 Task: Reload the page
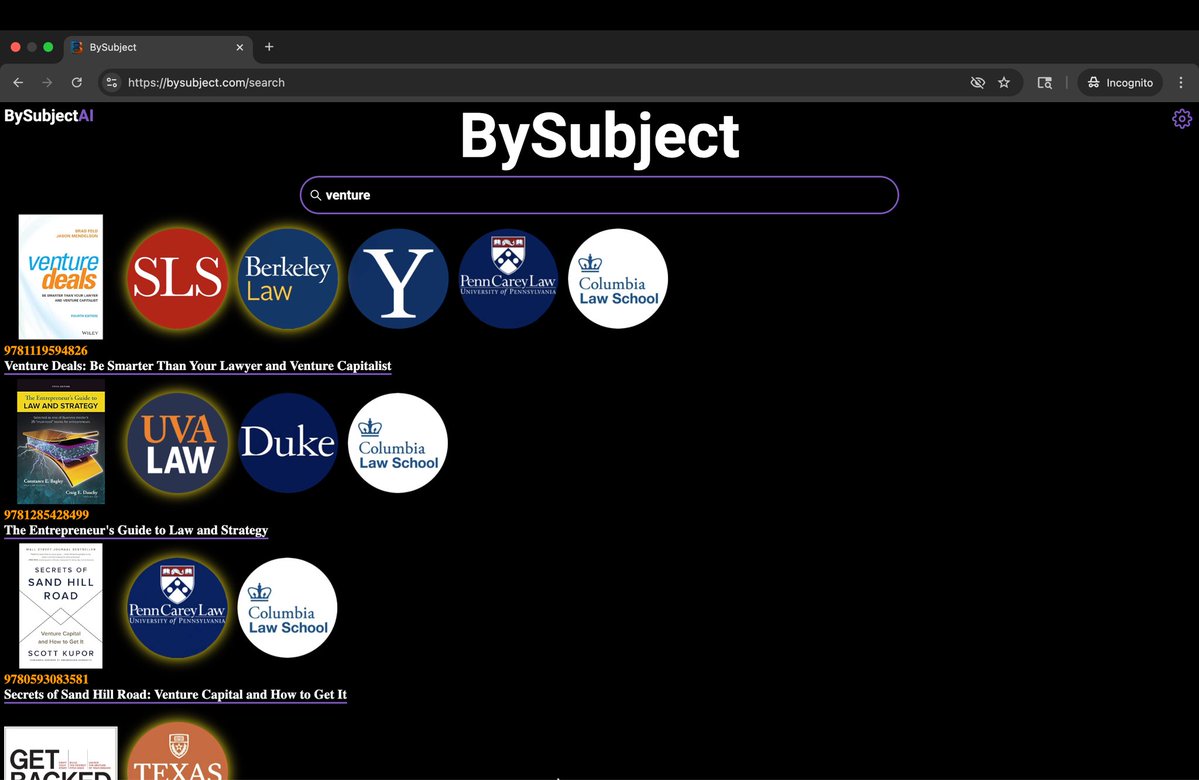pyautogui.click(x=76, y=83)
